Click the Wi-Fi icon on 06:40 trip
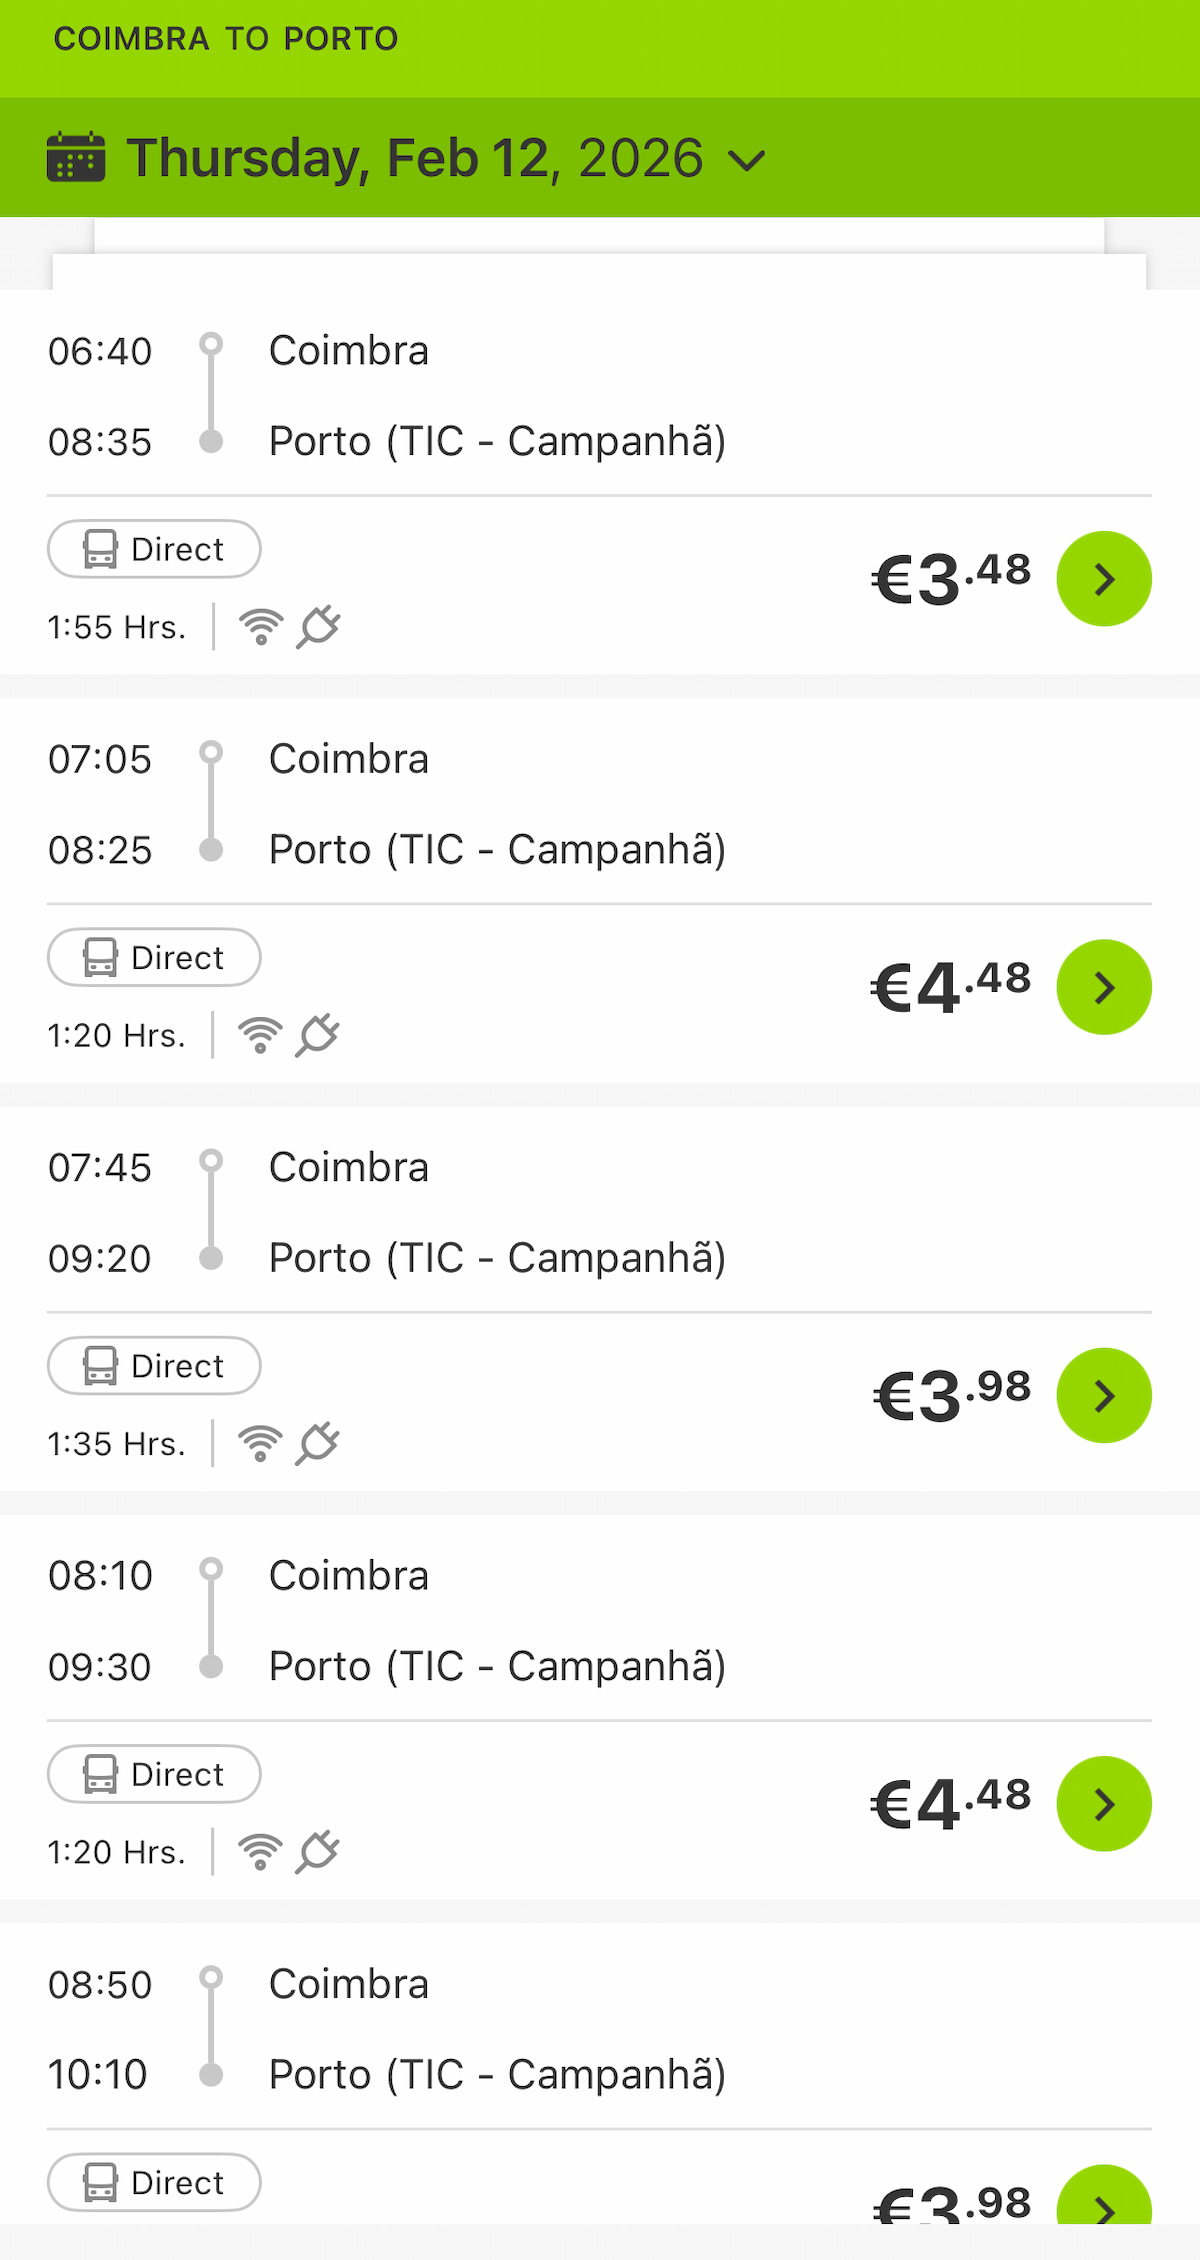The image size is (1200, 2260). tap(261, 627)
